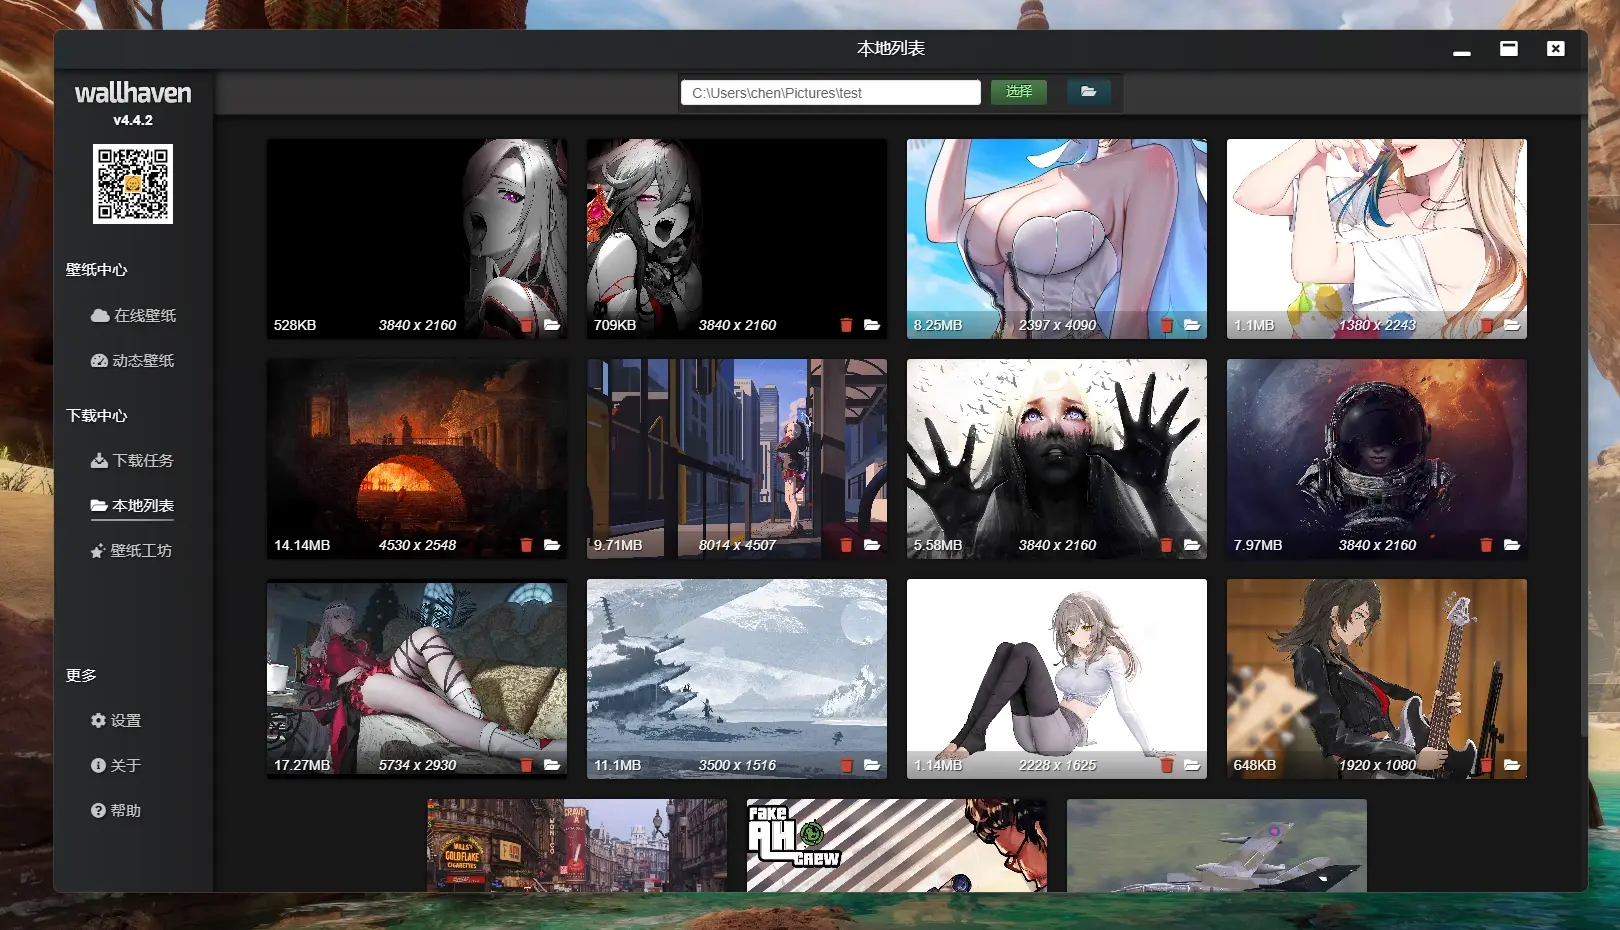
Task: Open folder for the 5.58MB wallpaper
Action: pos(1192,545)
